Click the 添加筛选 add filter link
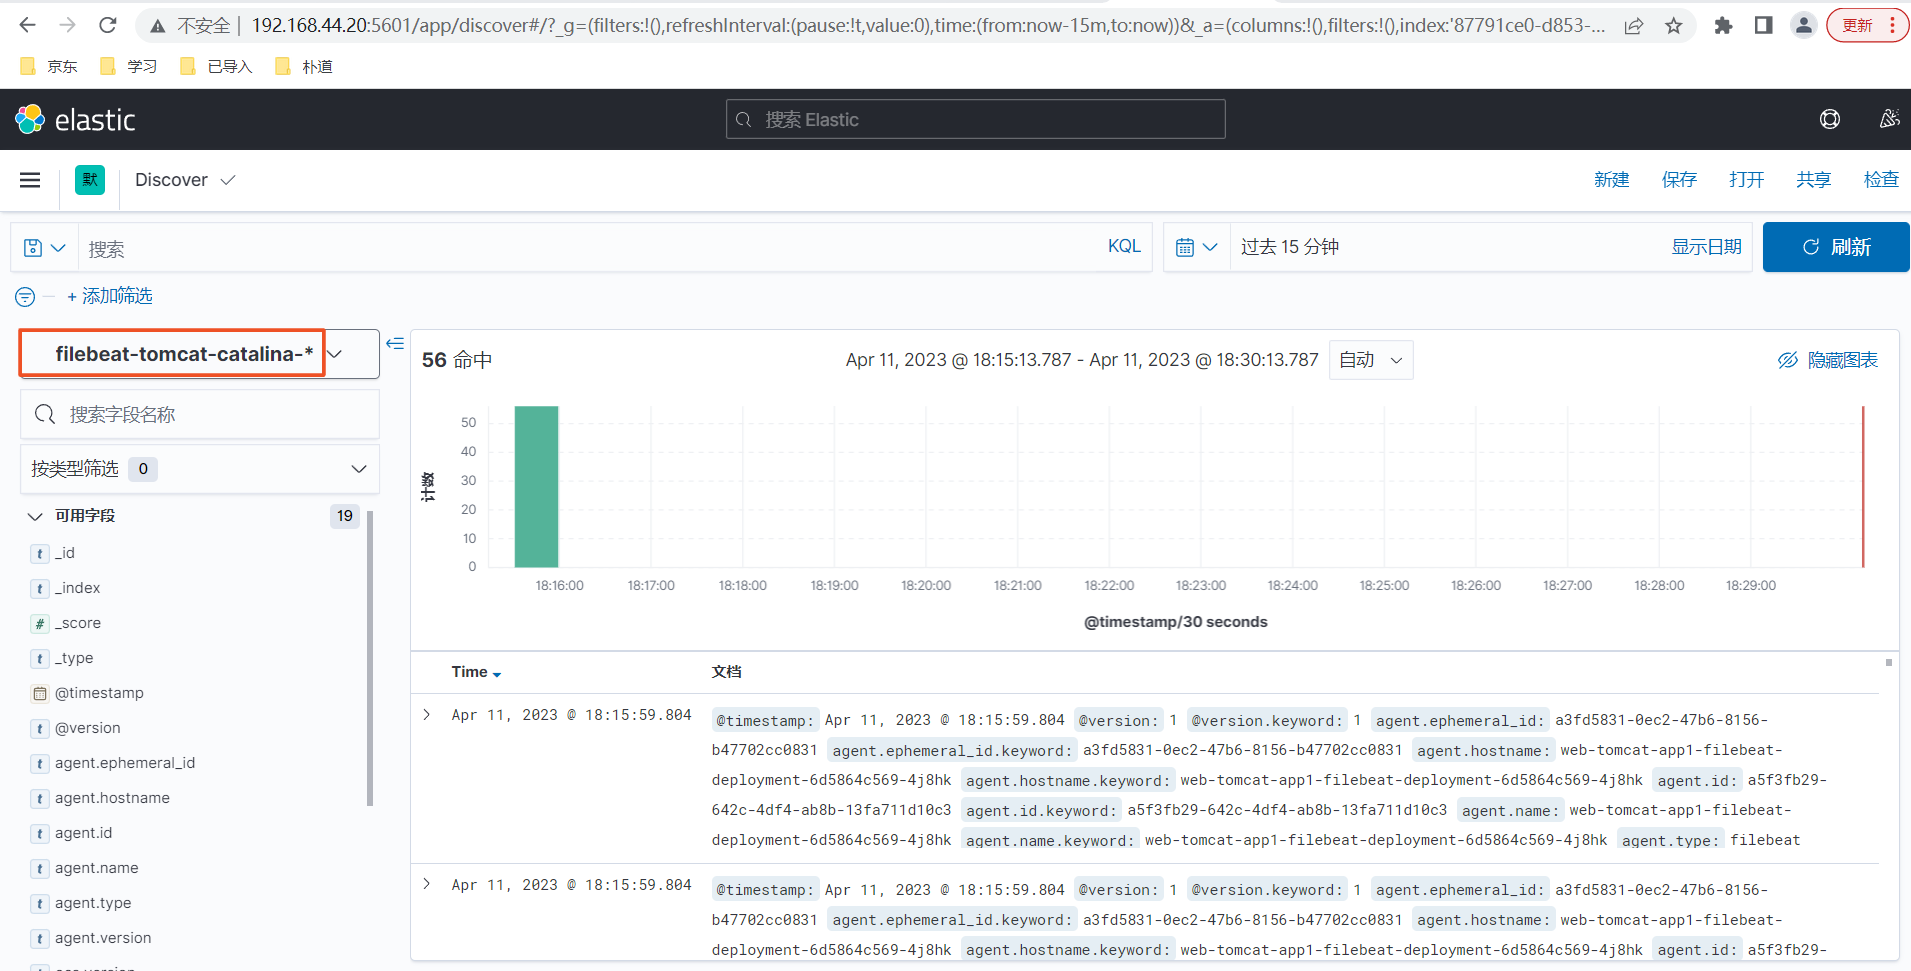This screenshot has height=971, width=1911. pos(109,296)
